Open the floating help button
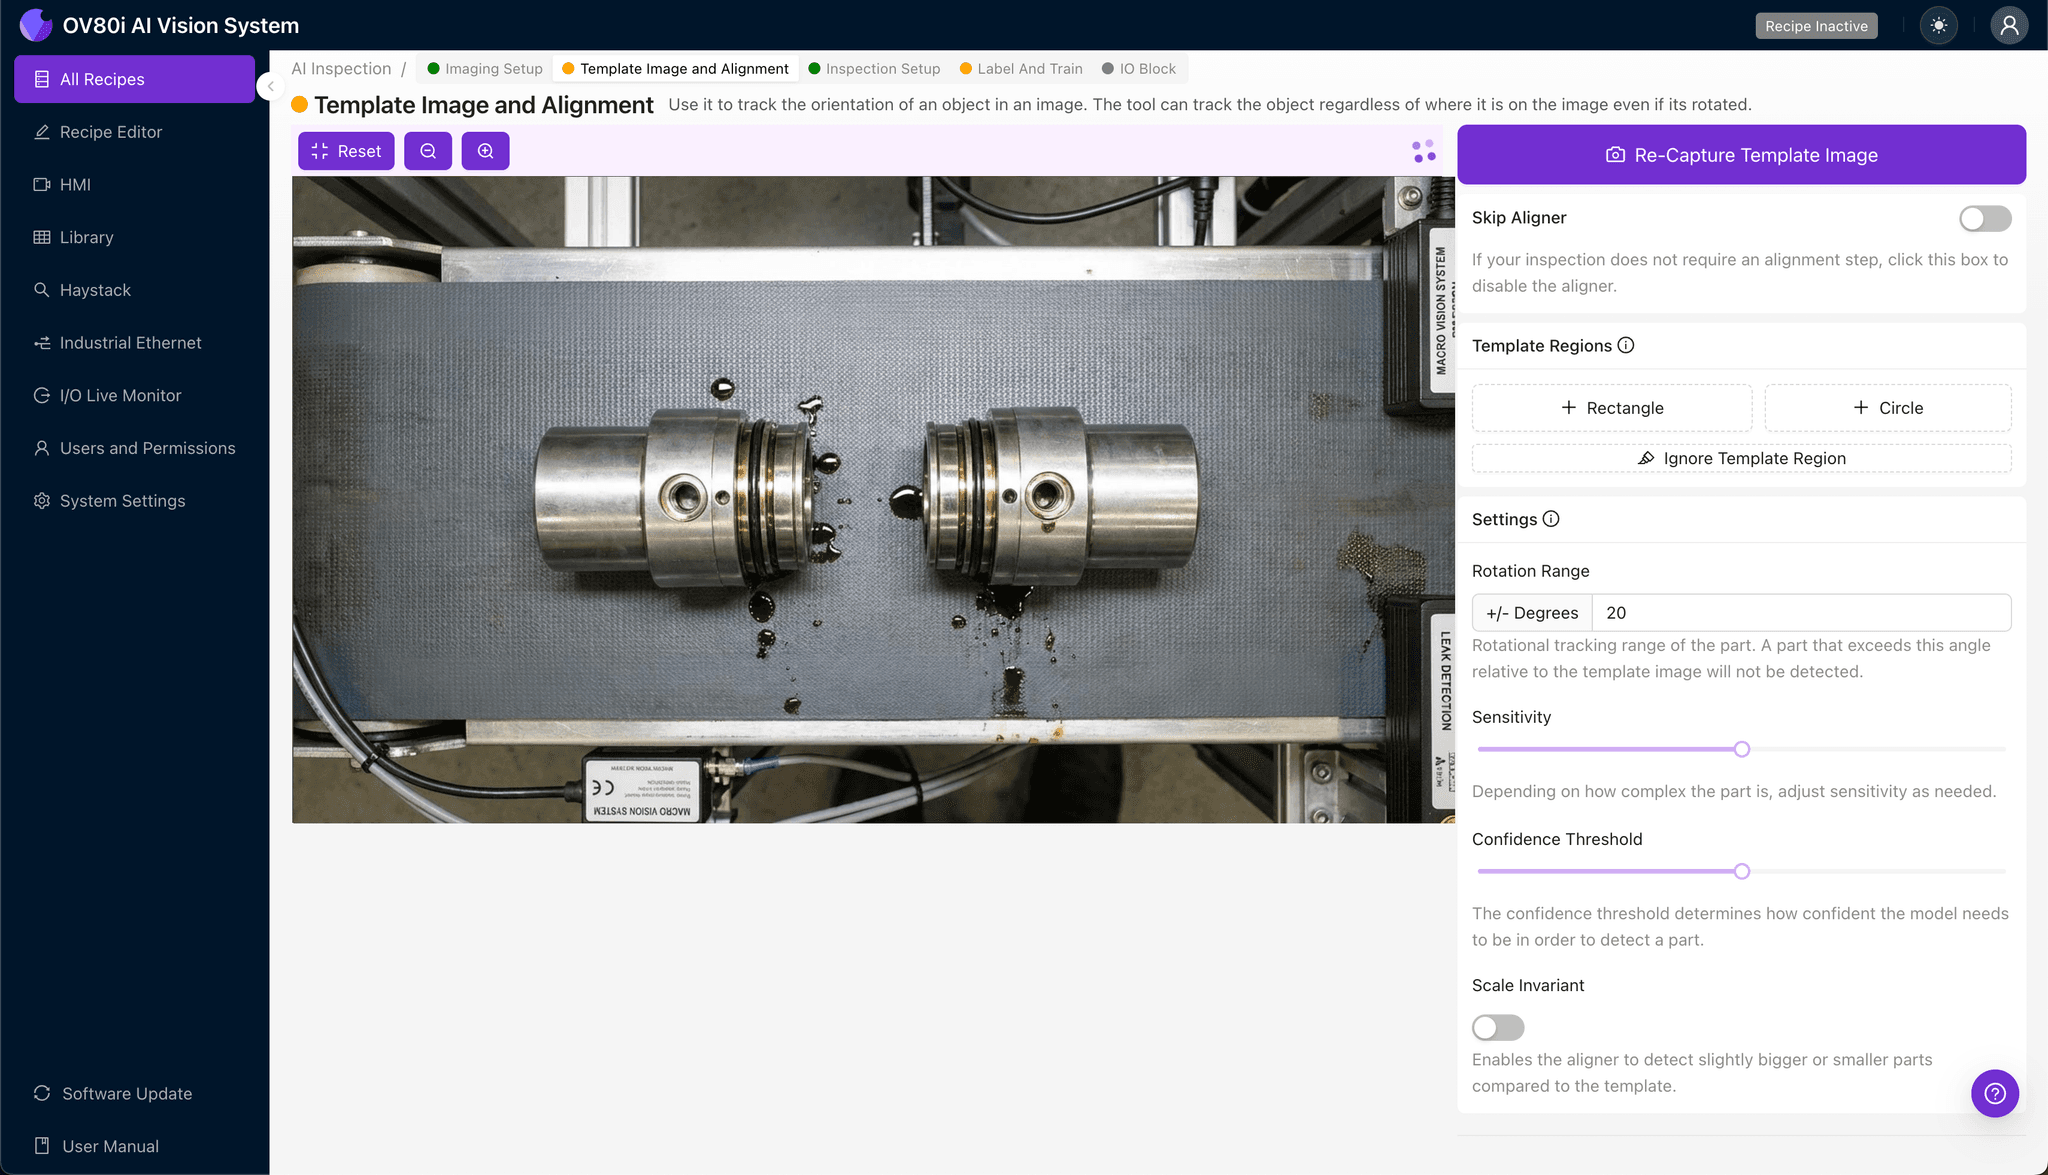The height and width of the screenshot is (1175, 2048). (x=1995, y=1093)
